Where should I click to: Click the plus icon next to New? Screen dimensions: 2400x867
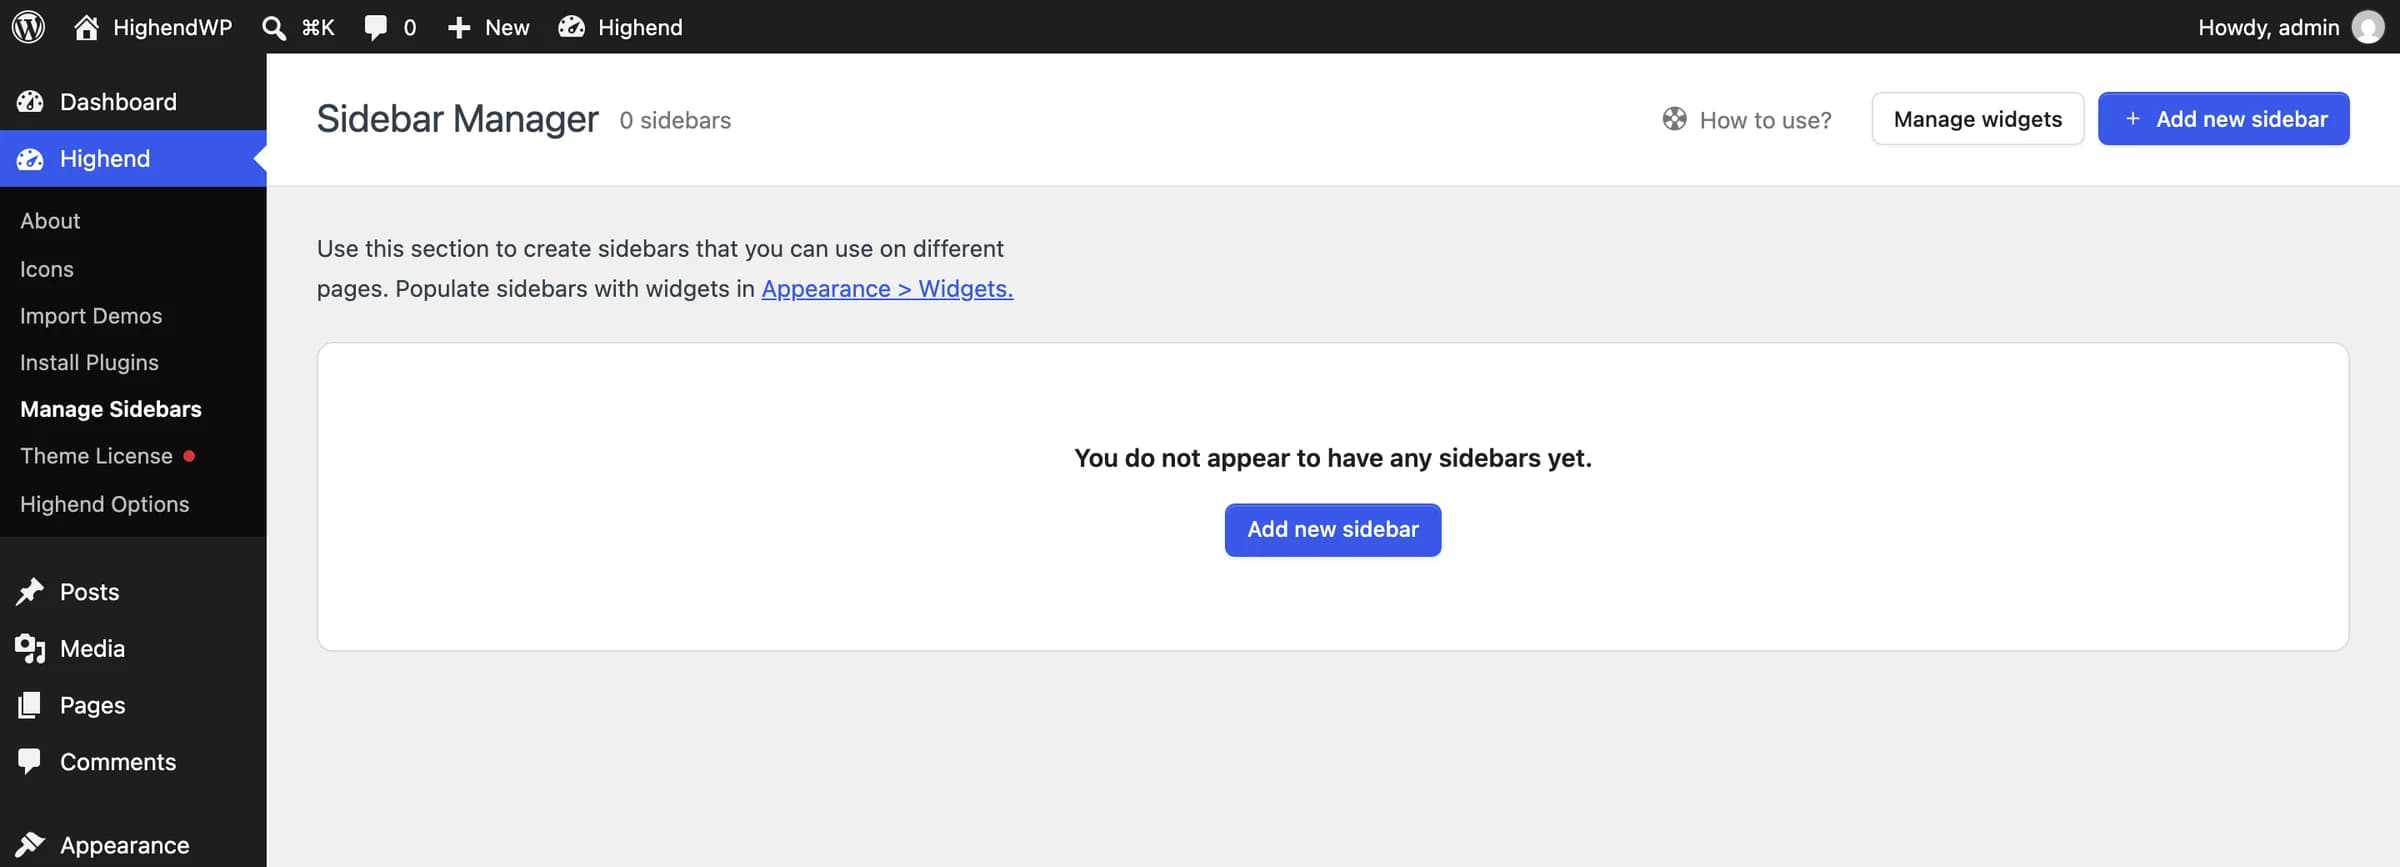[x=459, y=28]
